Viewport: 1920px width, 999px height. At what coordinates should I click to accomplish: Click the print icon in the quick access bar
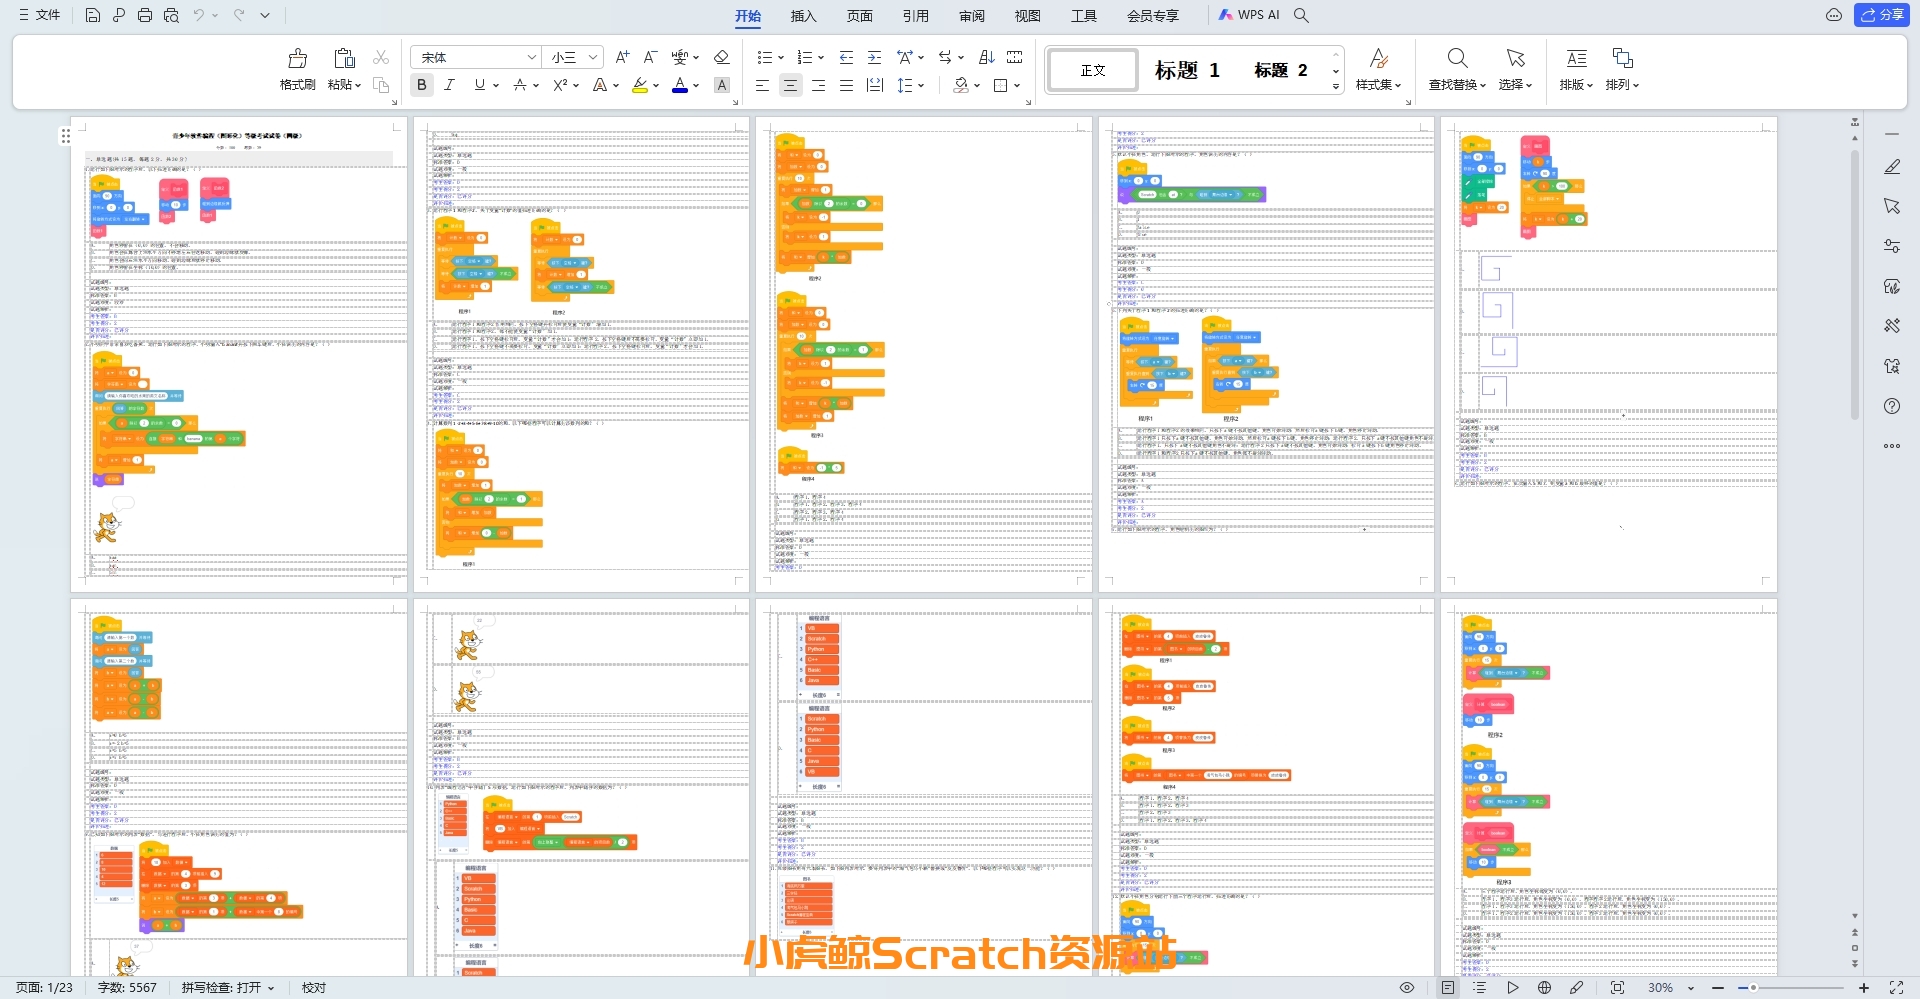[x=145, y=15]
